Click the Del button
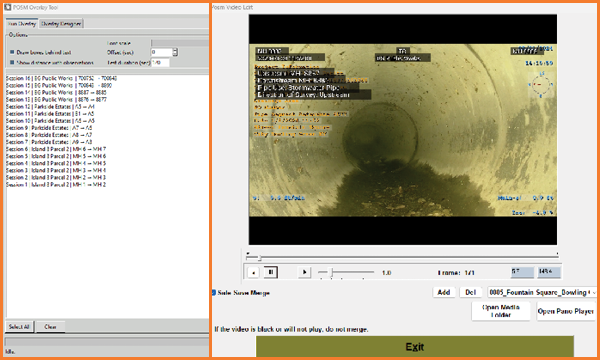600x360 pixels. pos(471,292)
